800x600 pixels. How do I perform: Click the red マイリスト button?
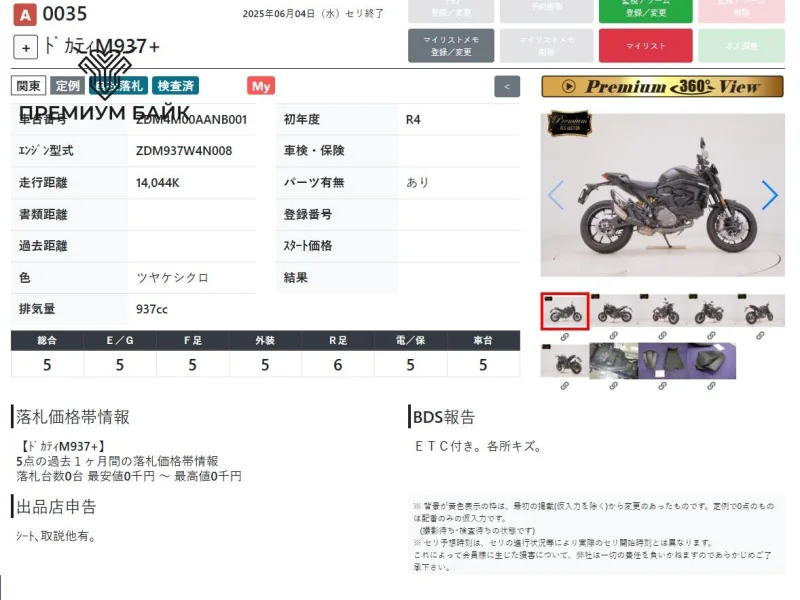tap(645, 46)
